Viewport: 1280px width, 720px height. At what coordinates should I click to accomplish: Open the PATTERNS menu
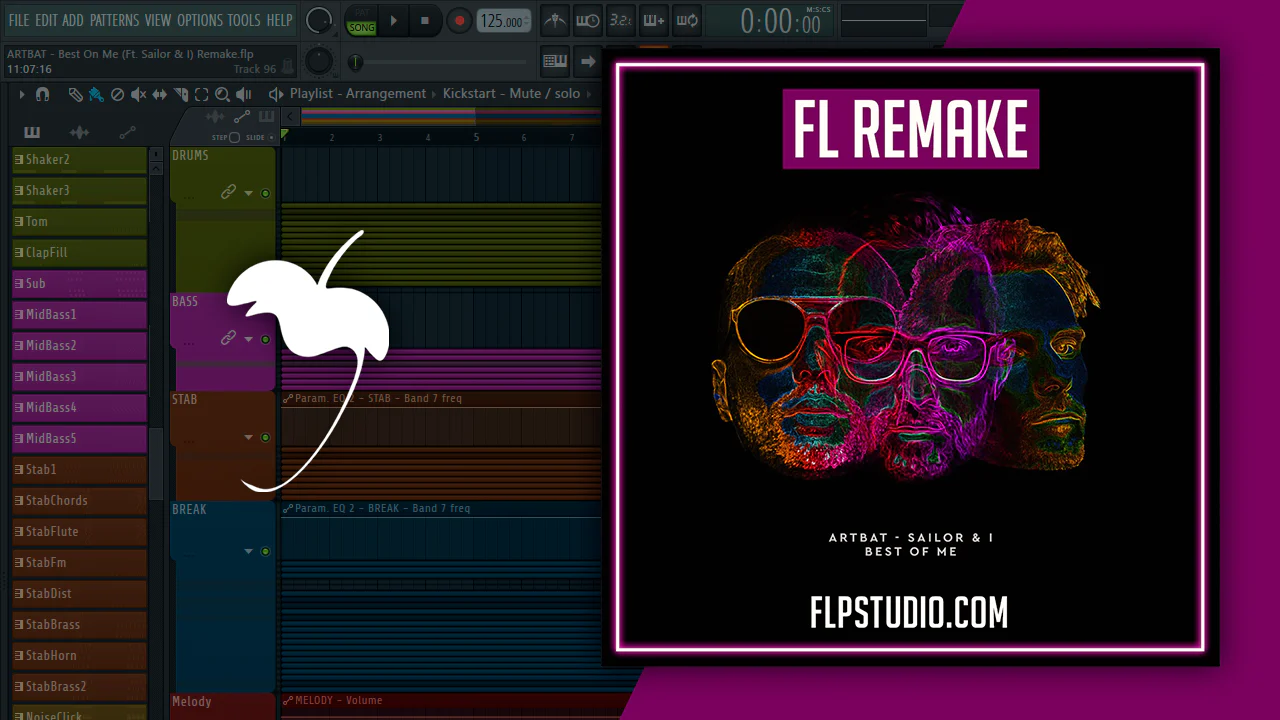click(114, 20)
